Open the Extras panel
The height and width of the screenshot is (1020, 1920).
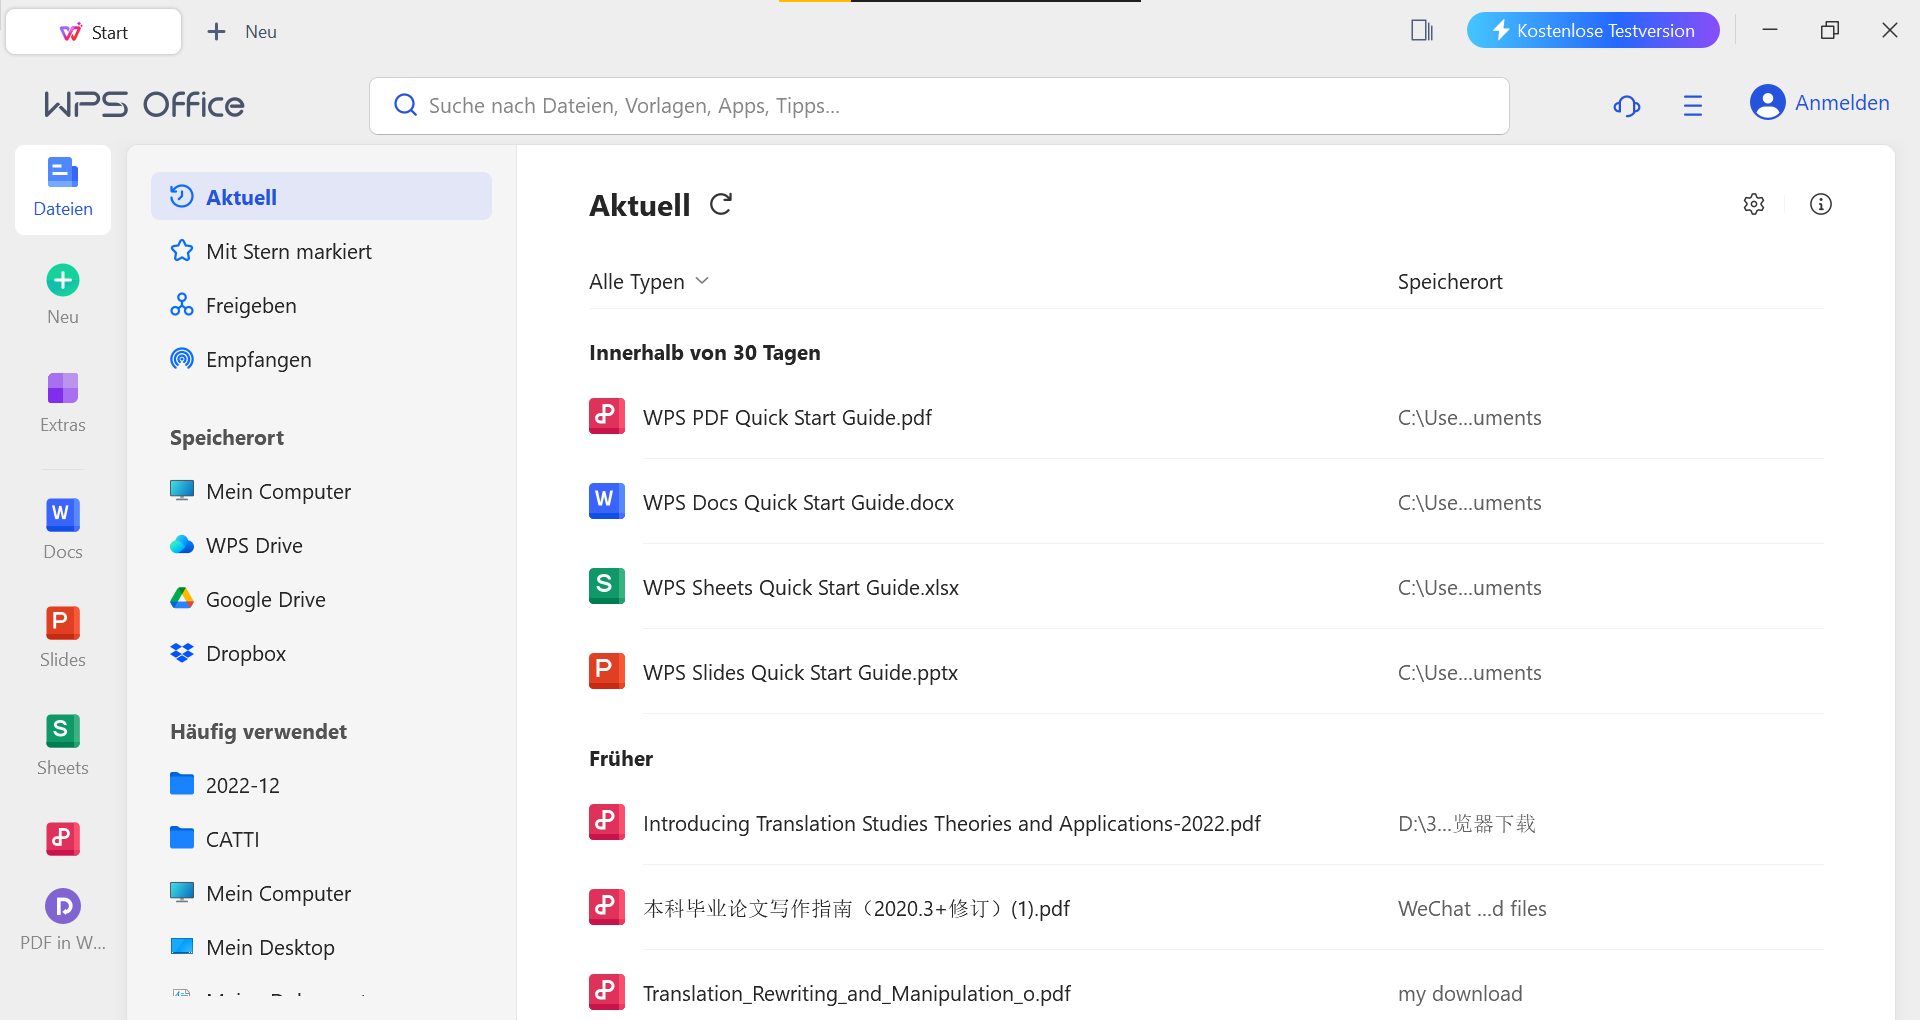(62, 401)
